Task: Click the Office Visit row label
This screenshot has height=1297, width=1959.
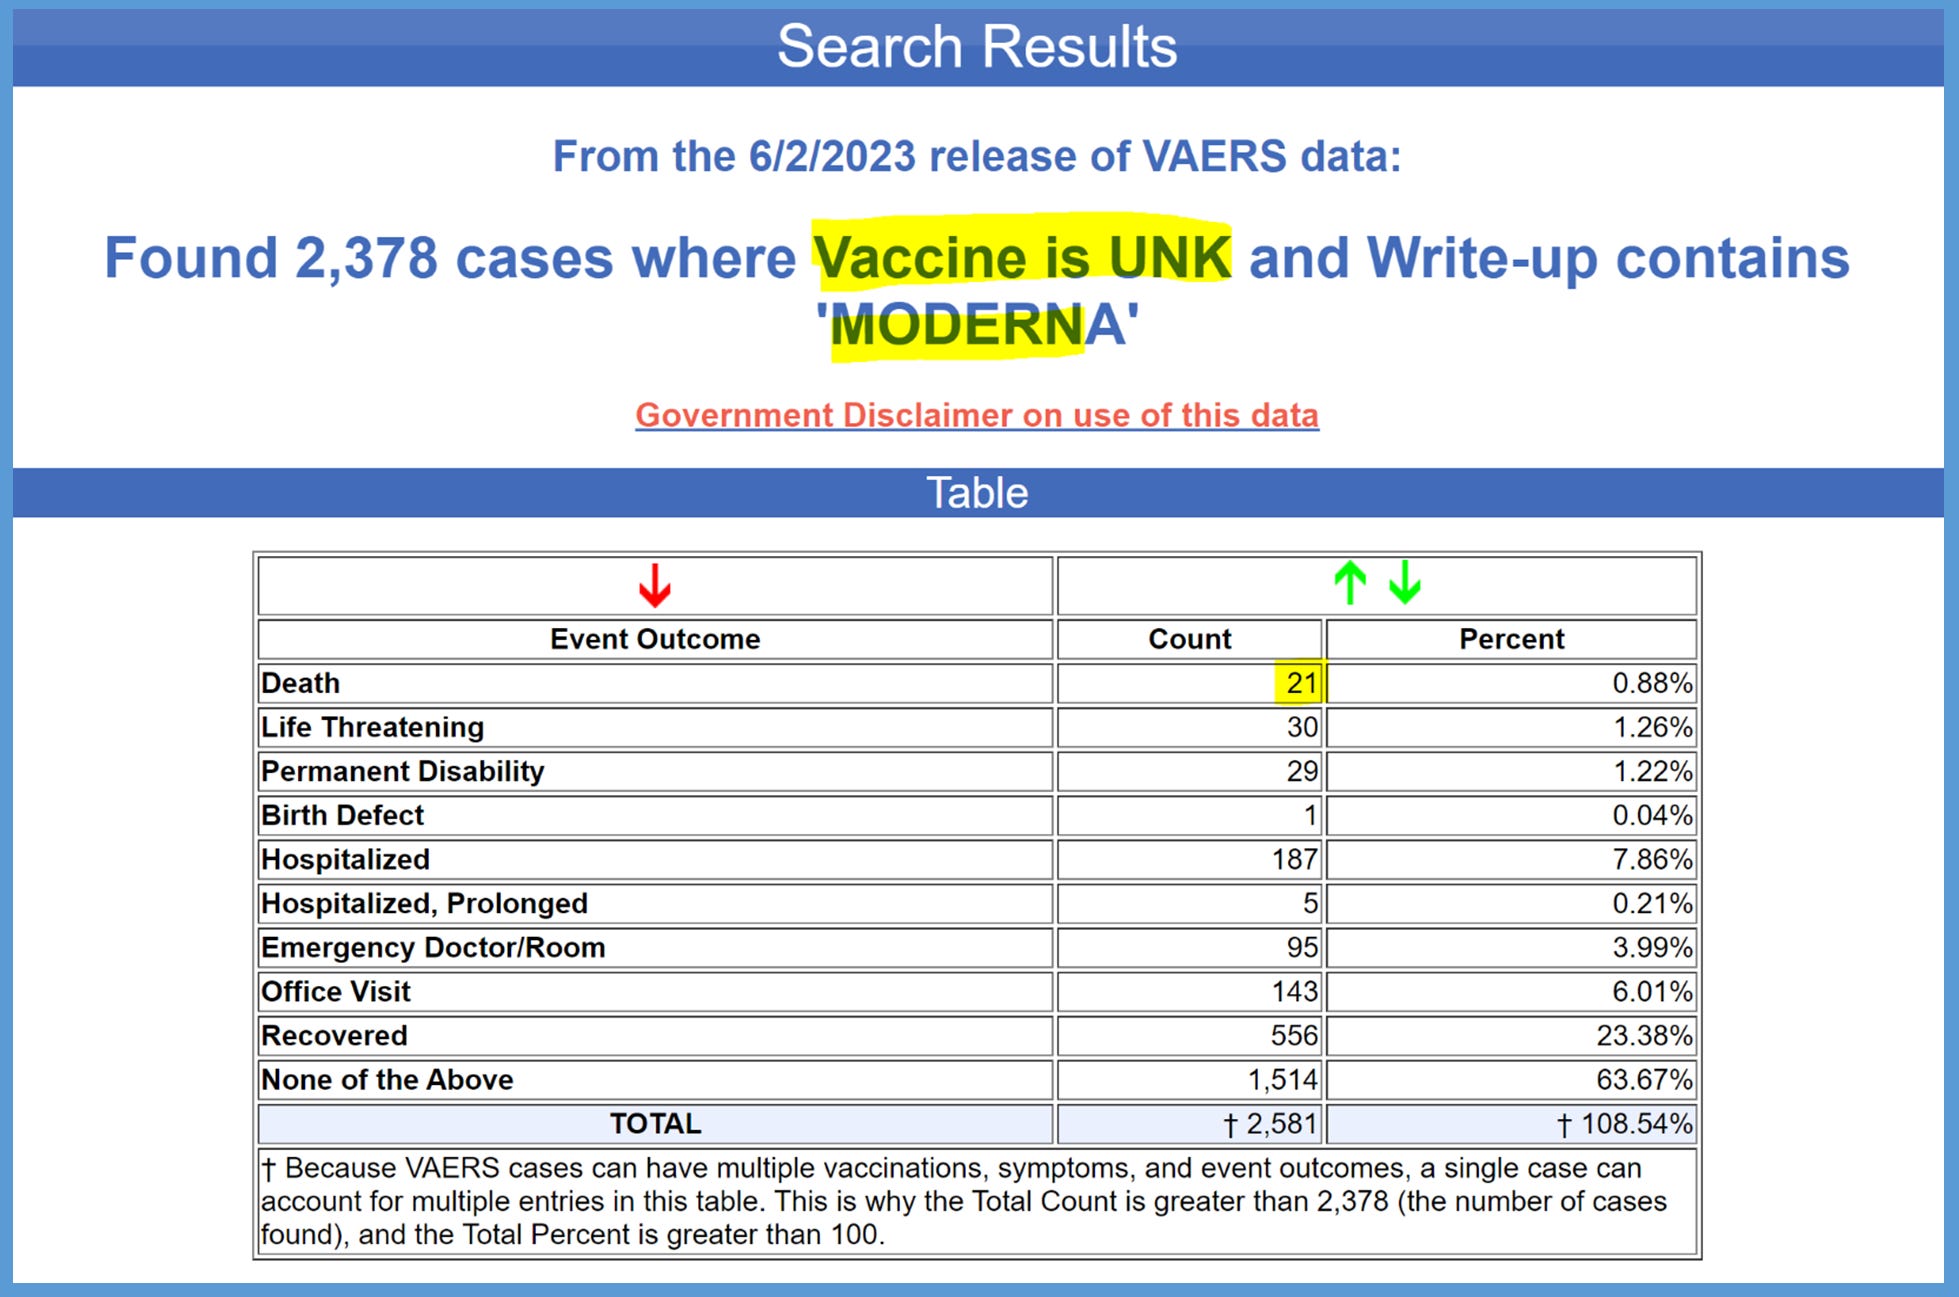Action: 655,991
